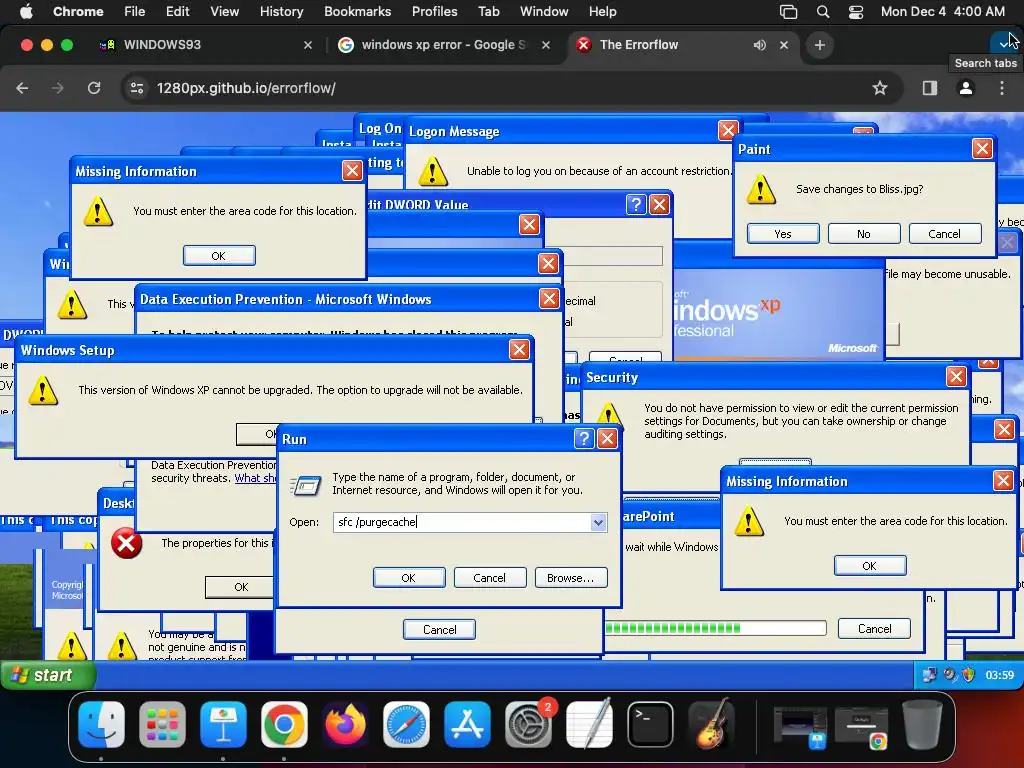Open the App Store dock icon
This screenshot has height=768, width=1024.
pyautogui.click(x=468, y=724)
